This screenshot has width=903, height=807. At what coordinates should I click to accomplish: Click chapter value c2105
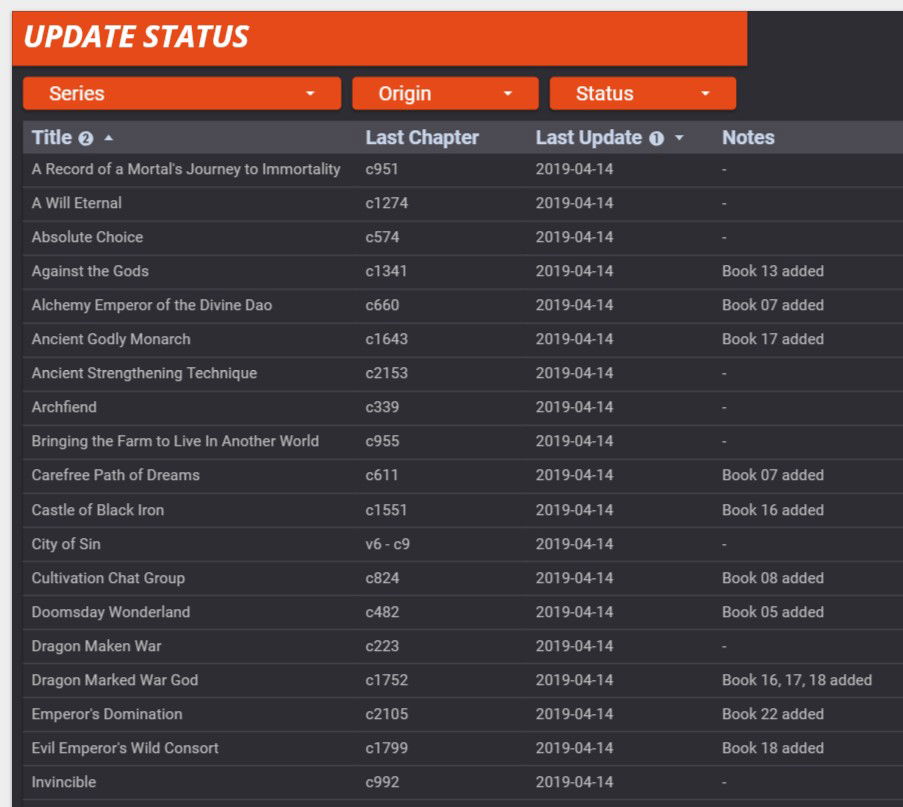pyautogui.click(x=386, y=714)
